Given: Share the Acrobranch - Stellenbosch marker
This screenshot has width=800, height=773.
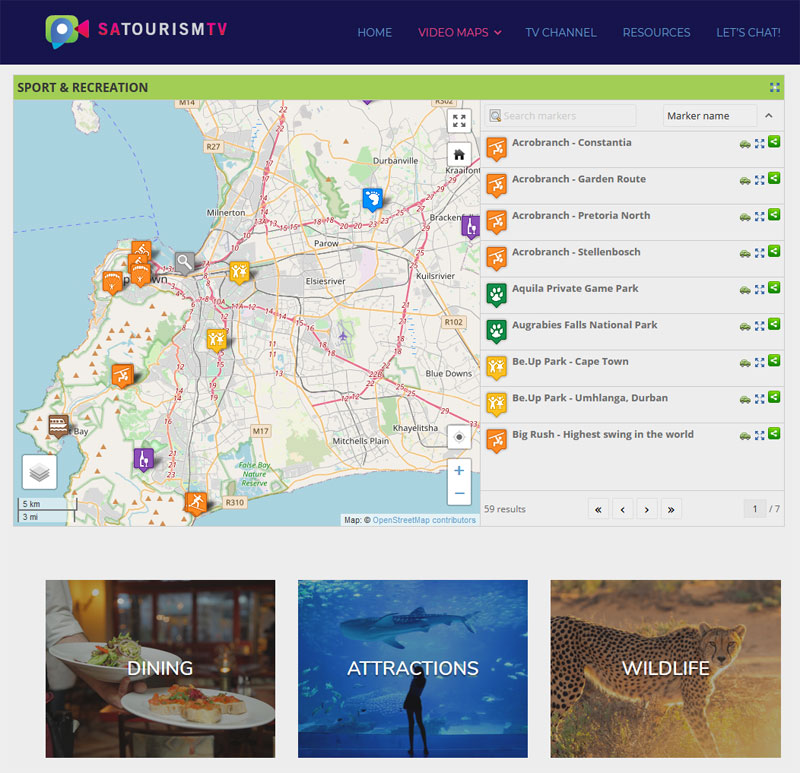Looking at the screenshot, I should 774,251.
